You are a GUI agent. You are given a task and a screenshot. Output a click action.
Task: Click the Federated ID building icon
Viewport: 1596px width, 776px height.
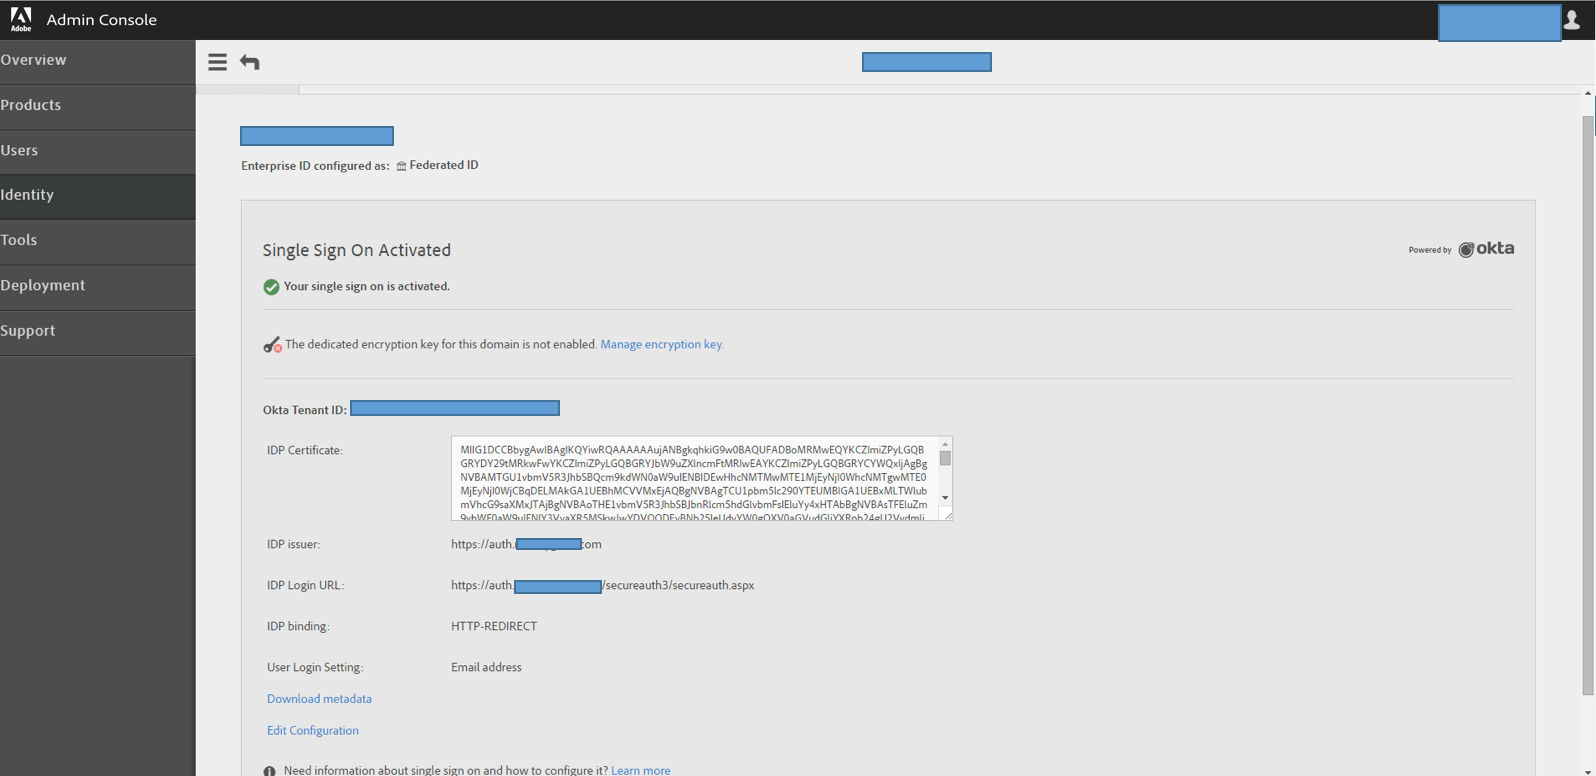coord(401,166)
